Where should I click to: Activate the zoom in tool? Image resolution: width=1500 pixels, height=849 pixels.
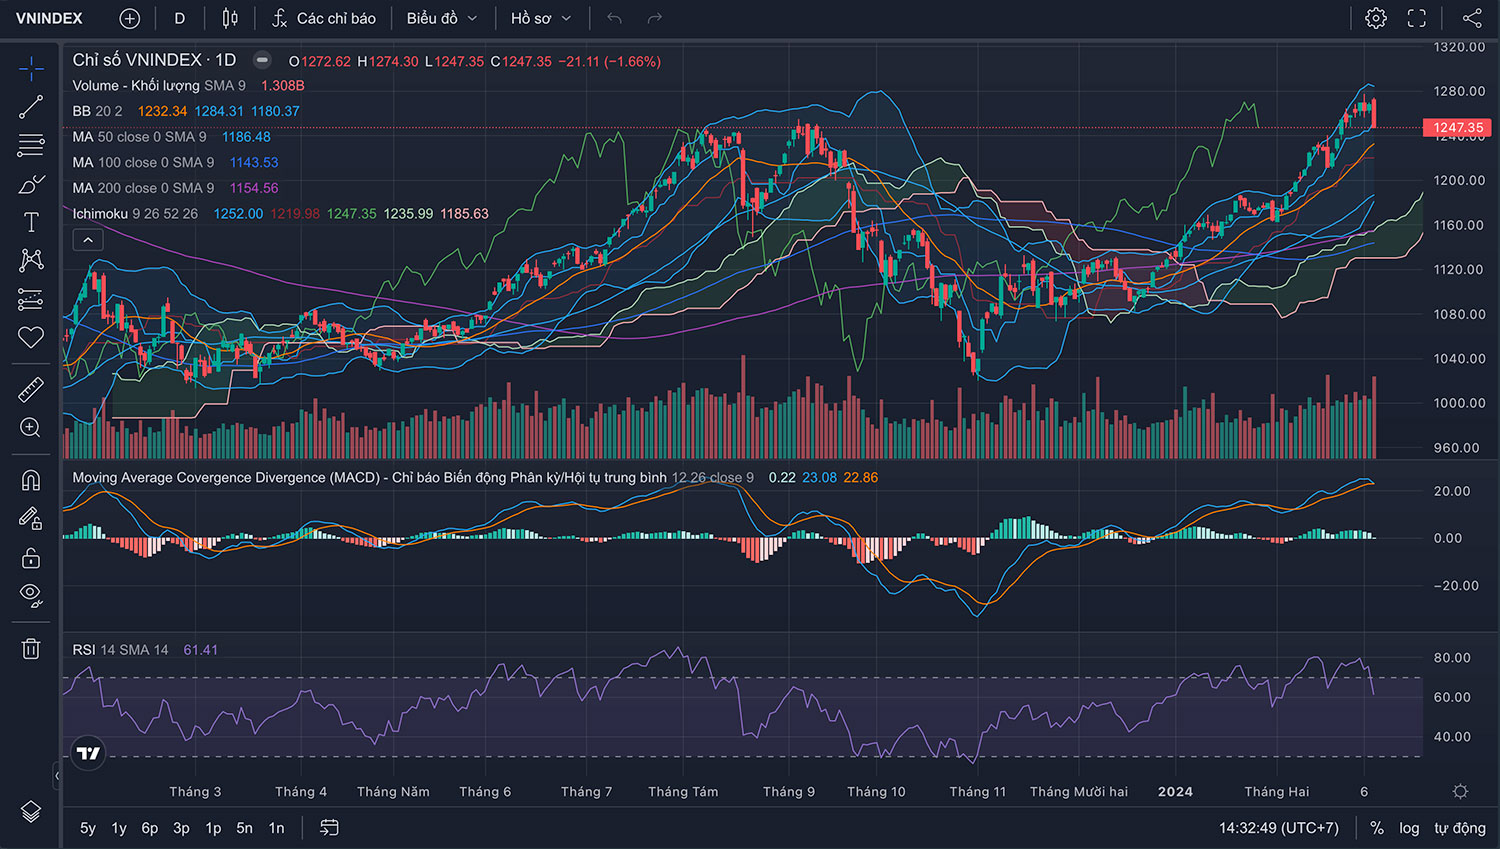tap(31, 428)
